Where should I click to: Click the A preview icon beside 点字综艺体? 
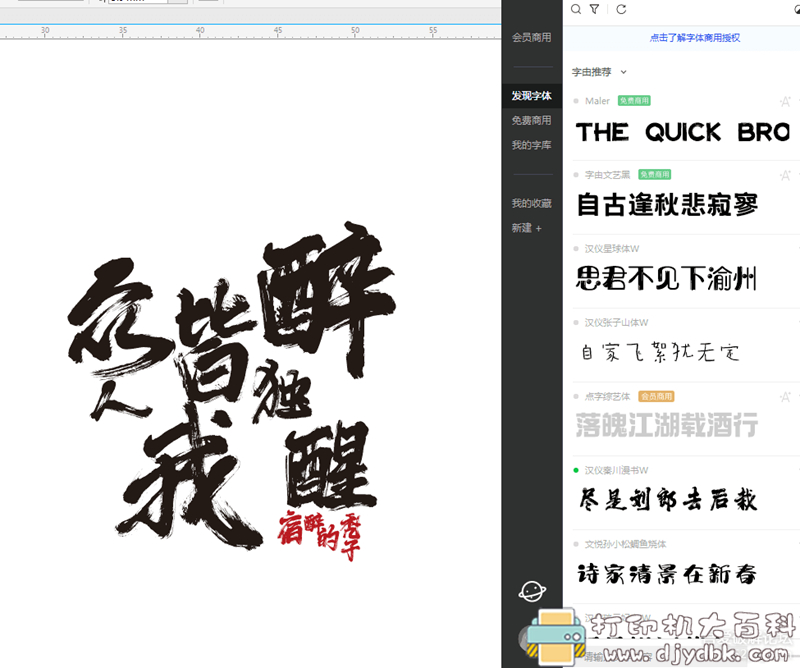pyautogui.click(x=785, y=397)
